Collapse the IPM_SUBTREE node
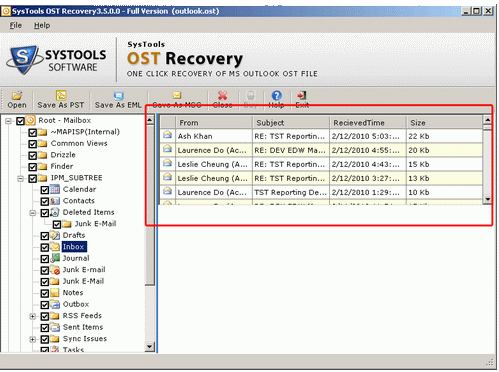 (20, 179)
